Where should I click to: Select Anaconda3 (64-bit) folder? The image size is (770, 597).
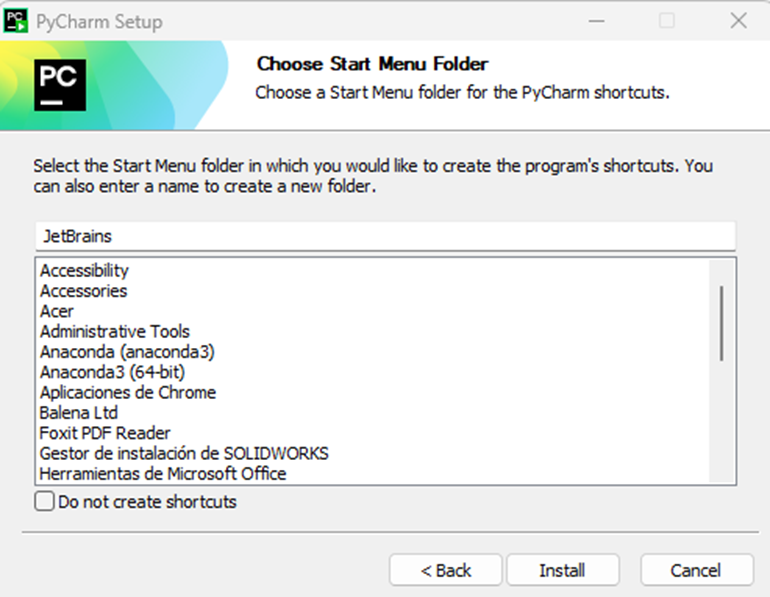[x=112, y=372]
